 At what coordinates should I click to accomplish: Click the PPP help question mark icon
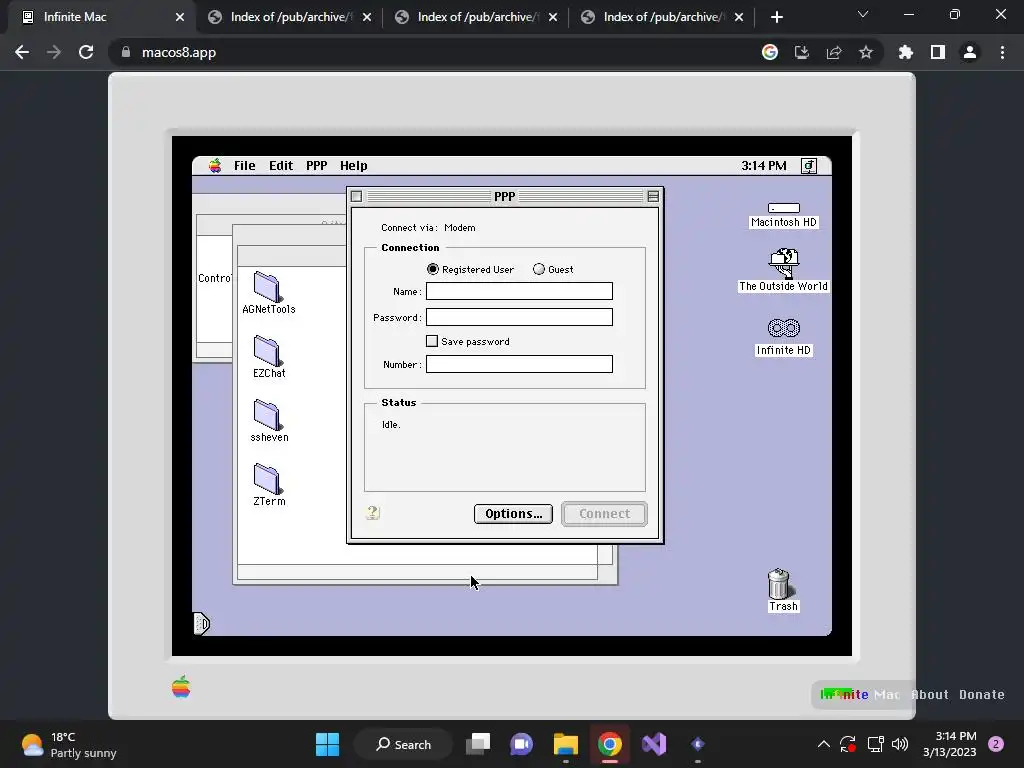tap(373, 513)
